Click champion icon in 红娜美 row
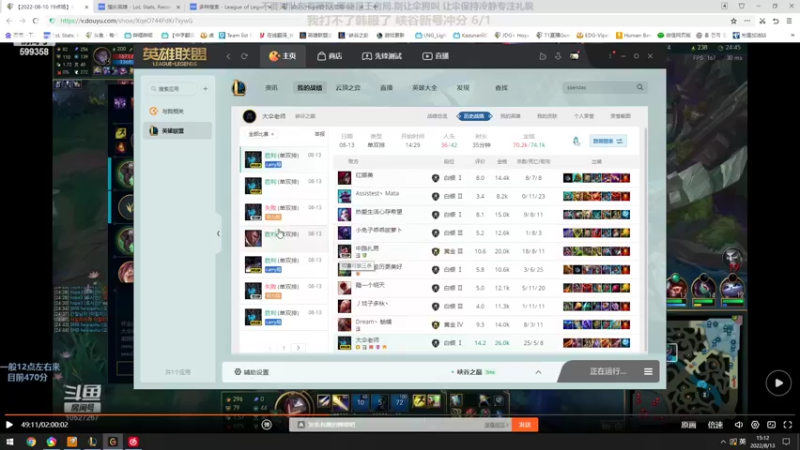The height and width of the screenshot is (450, 800). pos(344,178)
